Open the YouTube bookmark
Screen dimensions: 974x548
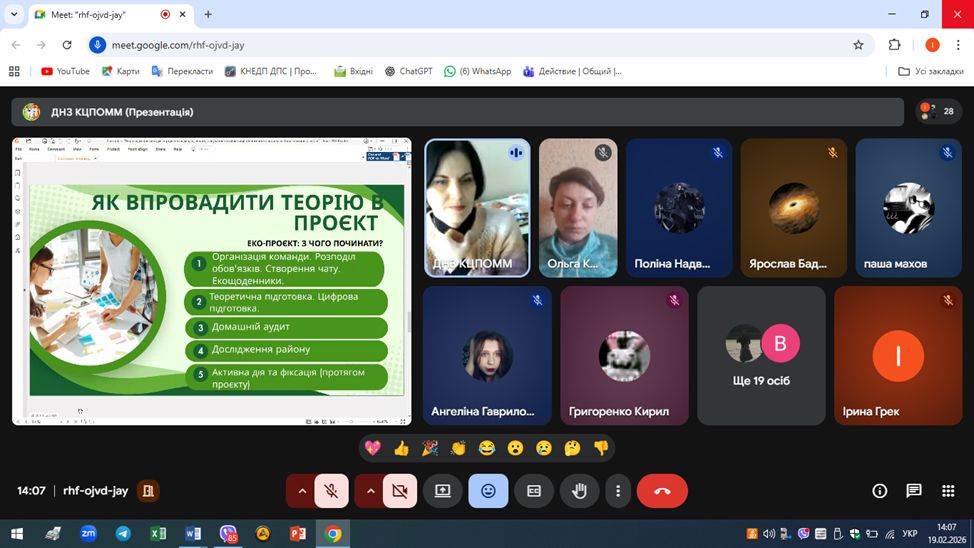pyautogui.click(x=65, y=71)
